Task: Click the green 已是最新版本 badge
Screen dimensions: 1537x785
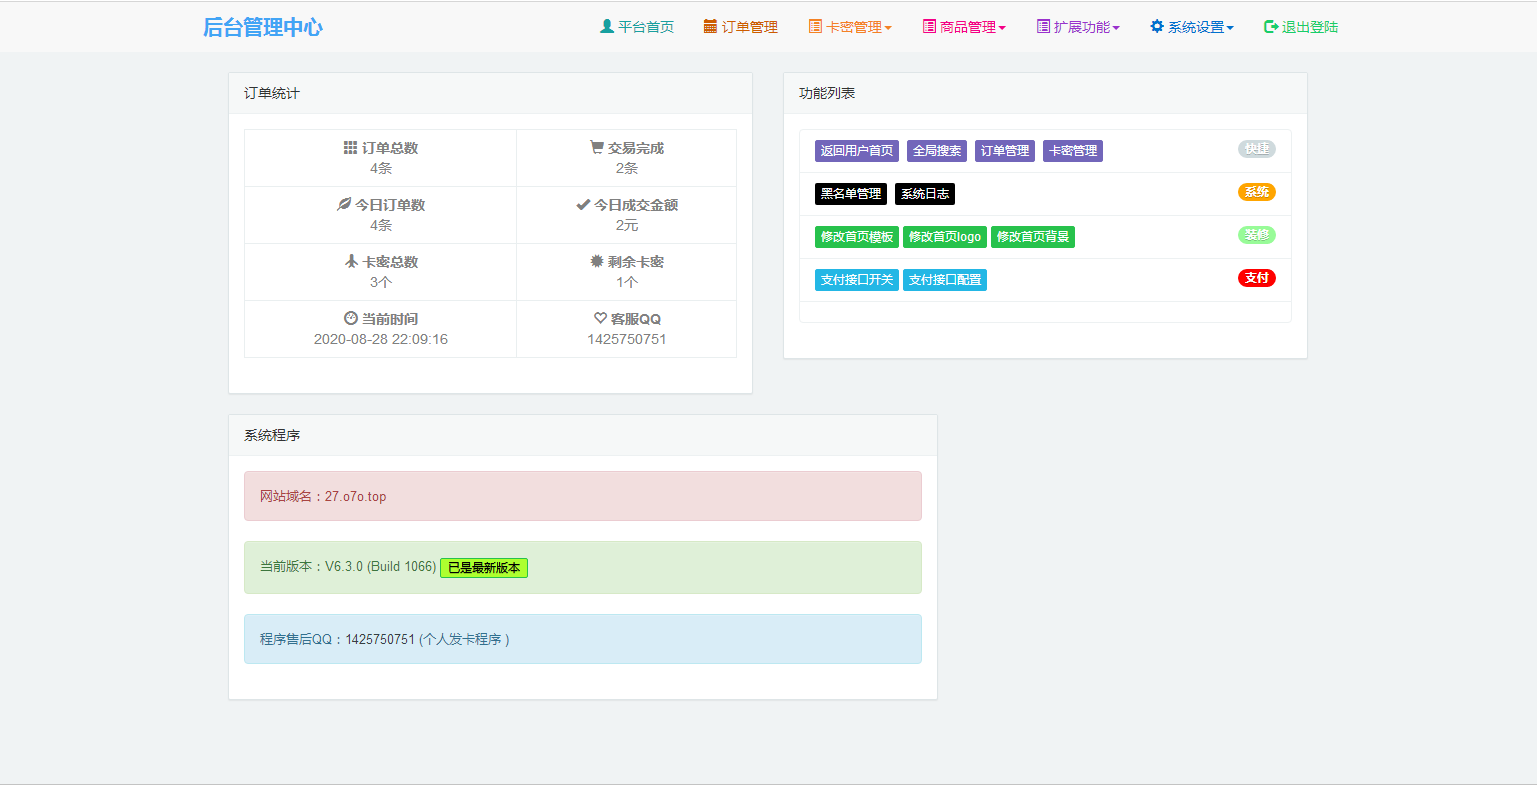Action: pos(484,568)
